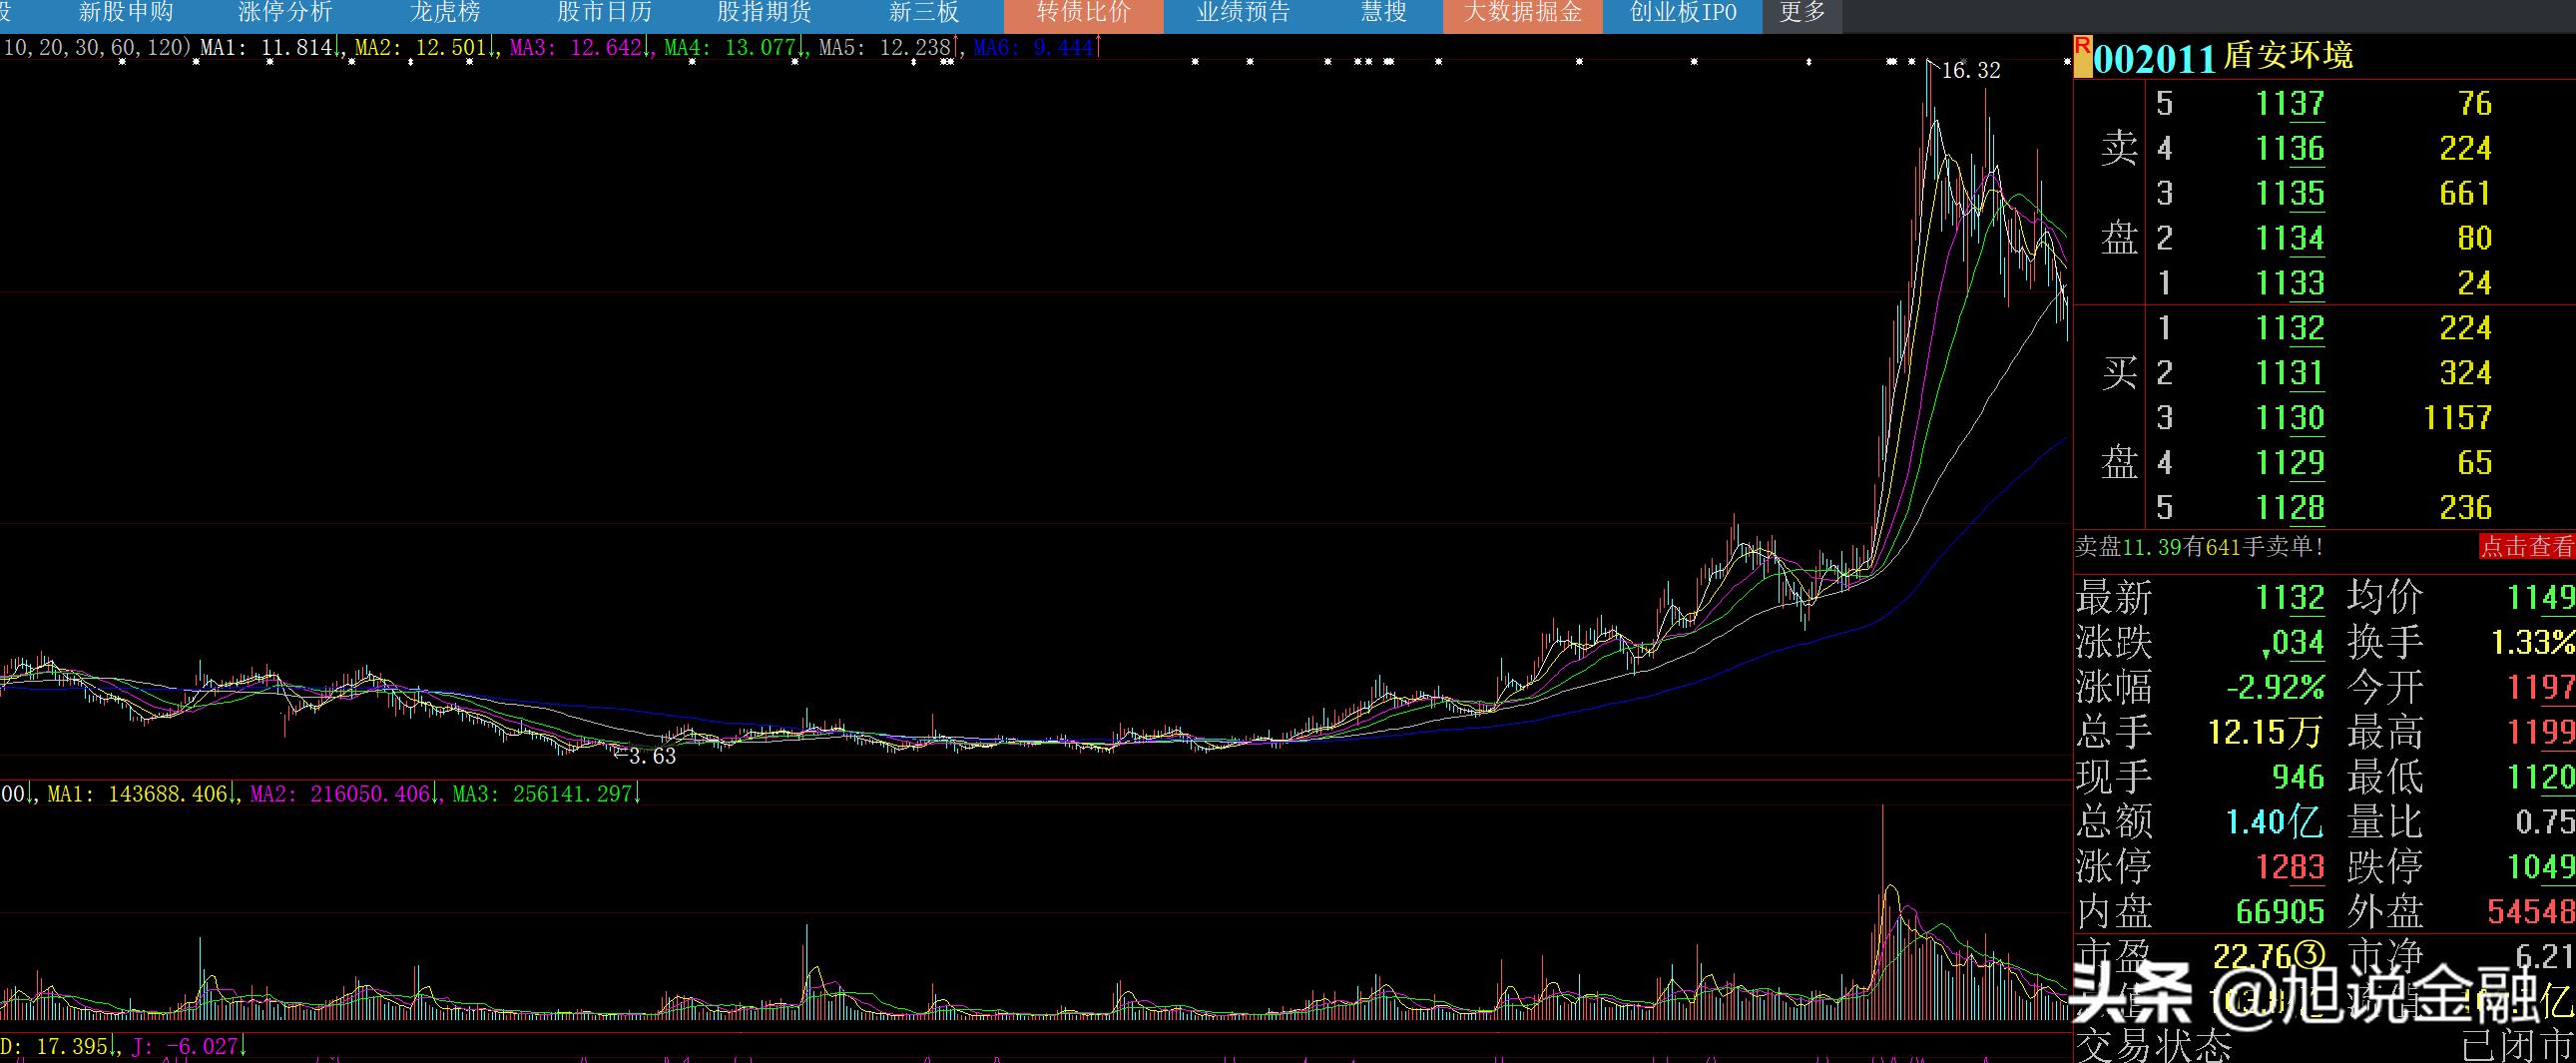This screenshot has height=1063, width=2576.
Task: Select sell level 2 price 1134
Action: [2290, 239]
